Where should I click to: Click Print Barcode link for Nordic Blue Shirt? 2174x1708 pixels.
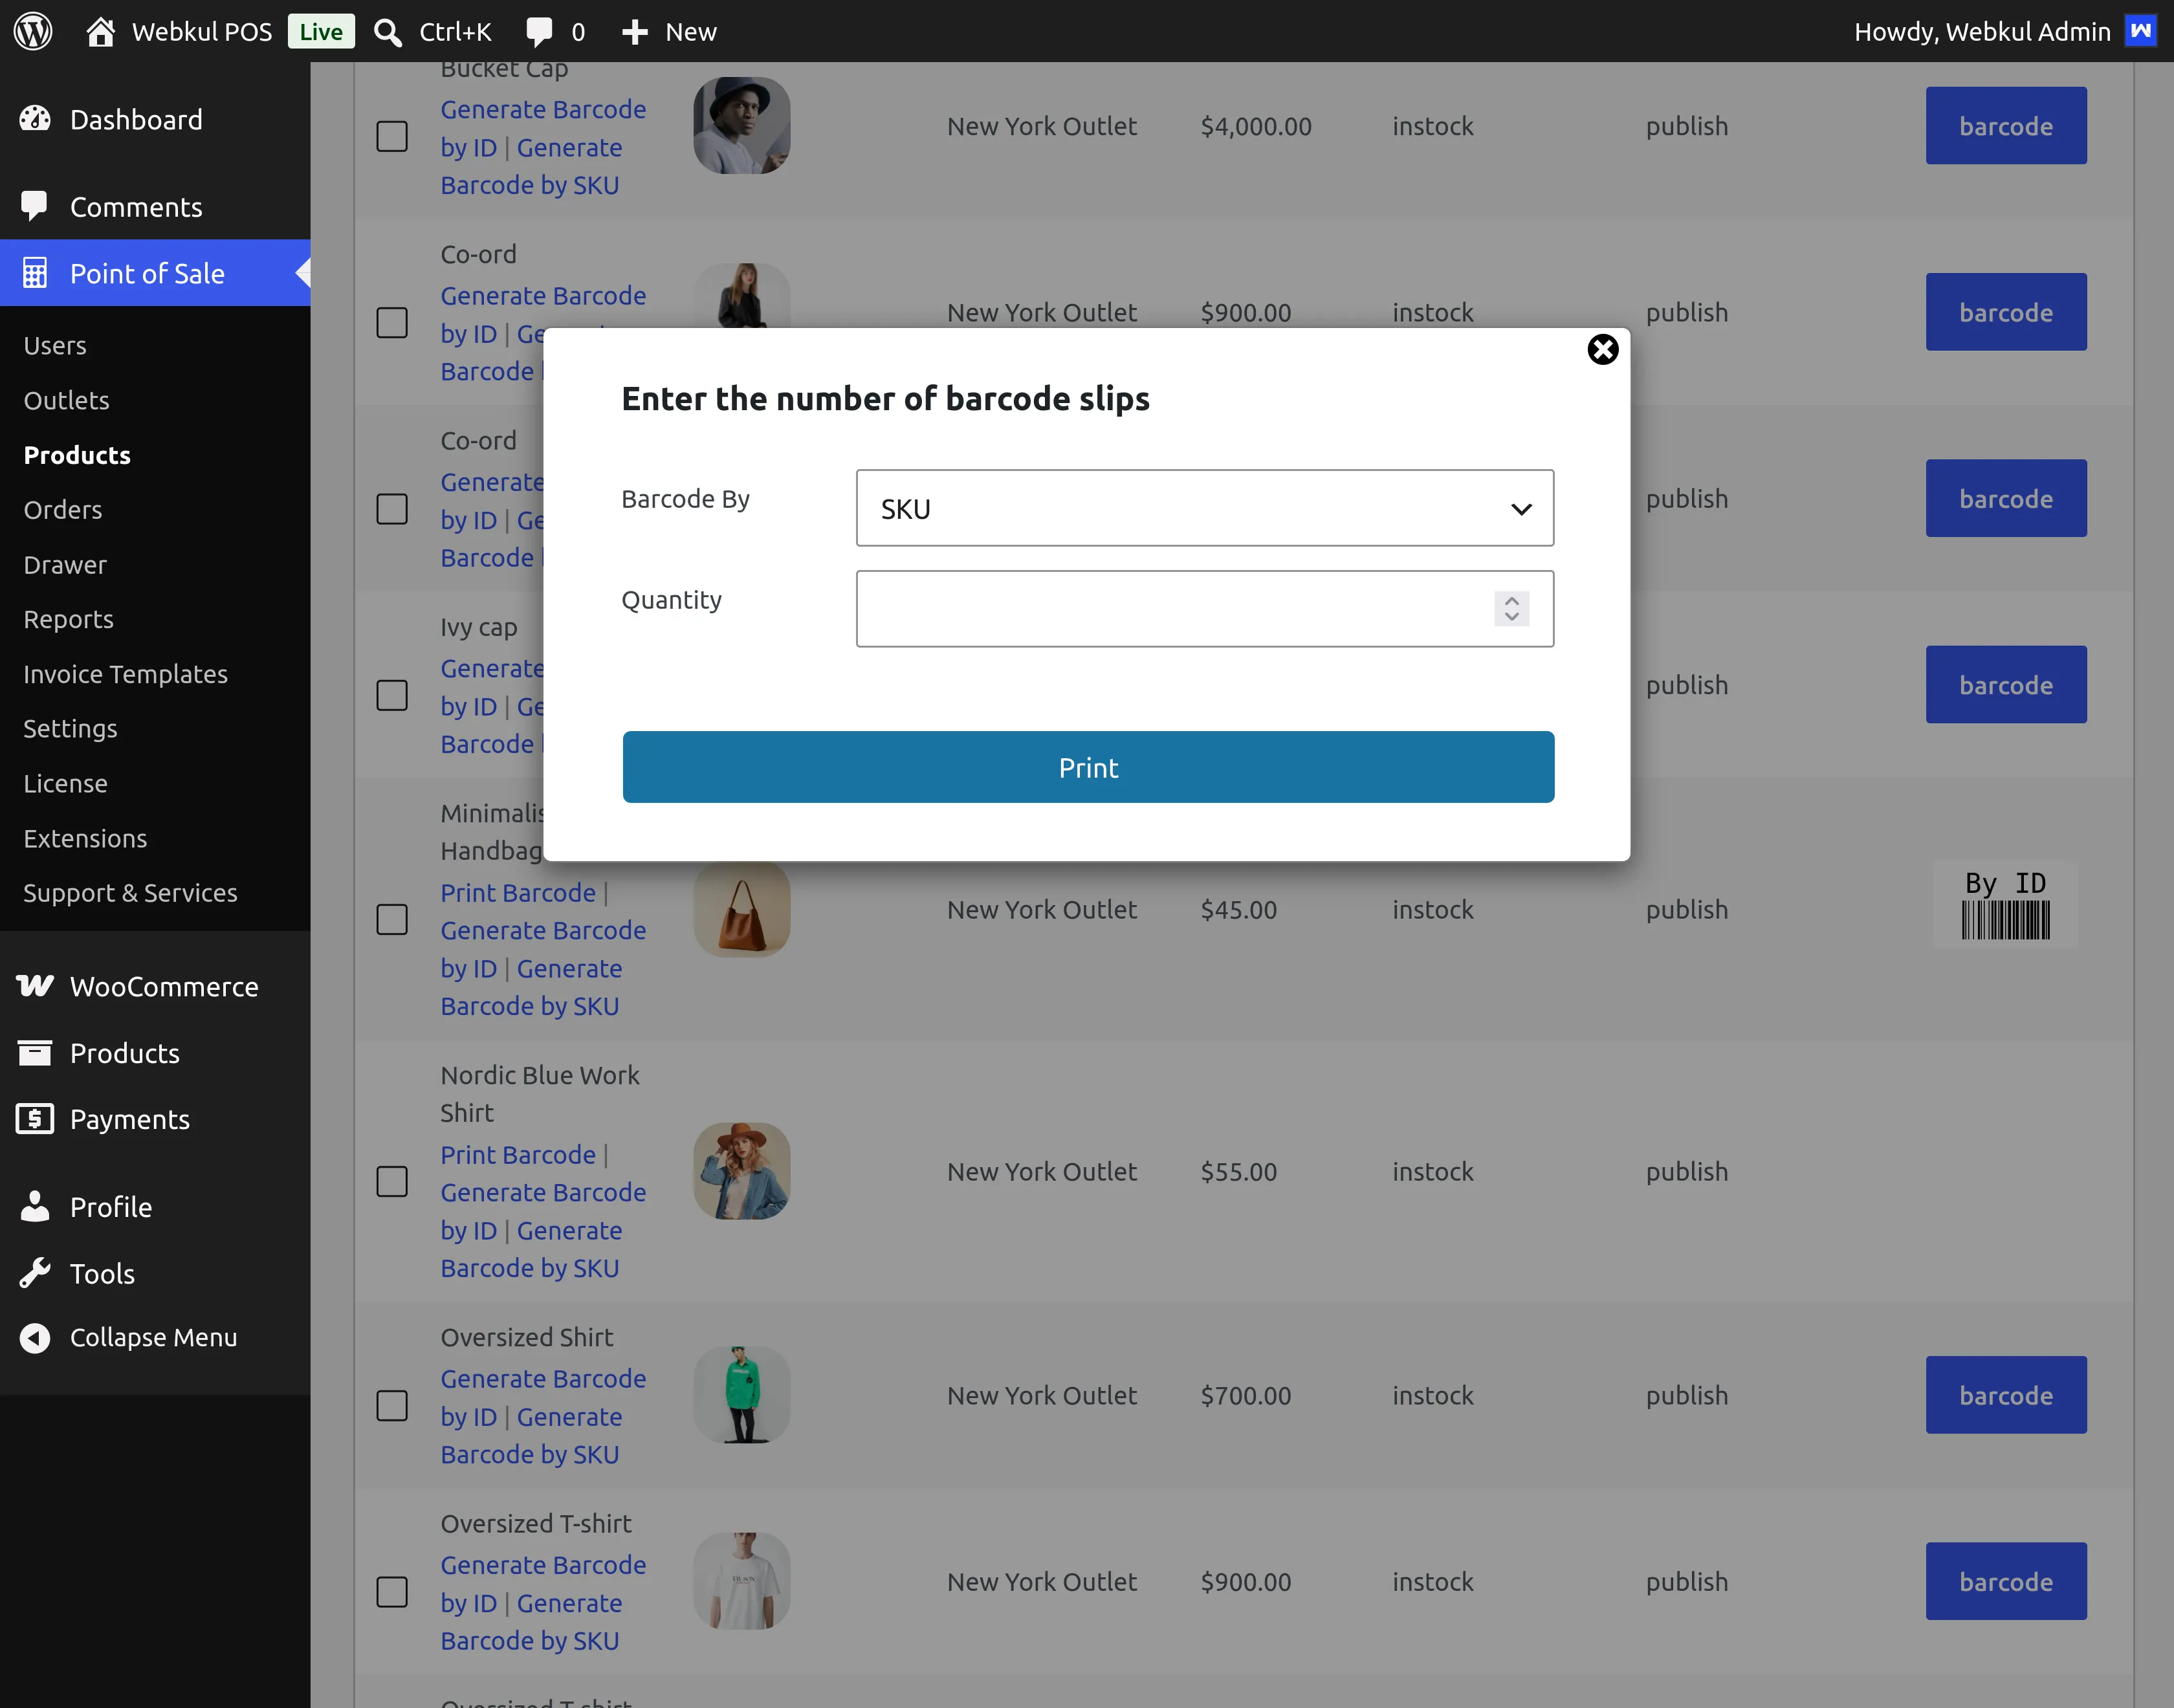(518, 1154)
